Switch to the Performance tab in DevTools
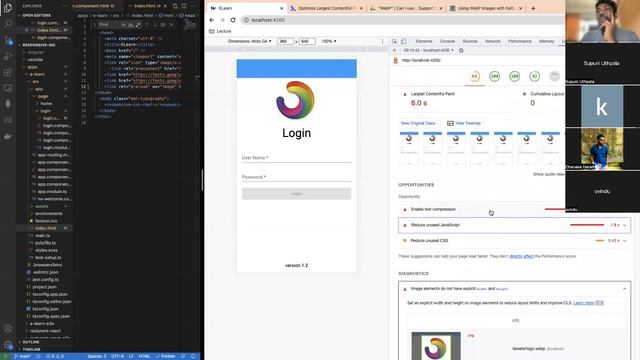The height and width of the screenshot is (360, 640). [520, 41]
